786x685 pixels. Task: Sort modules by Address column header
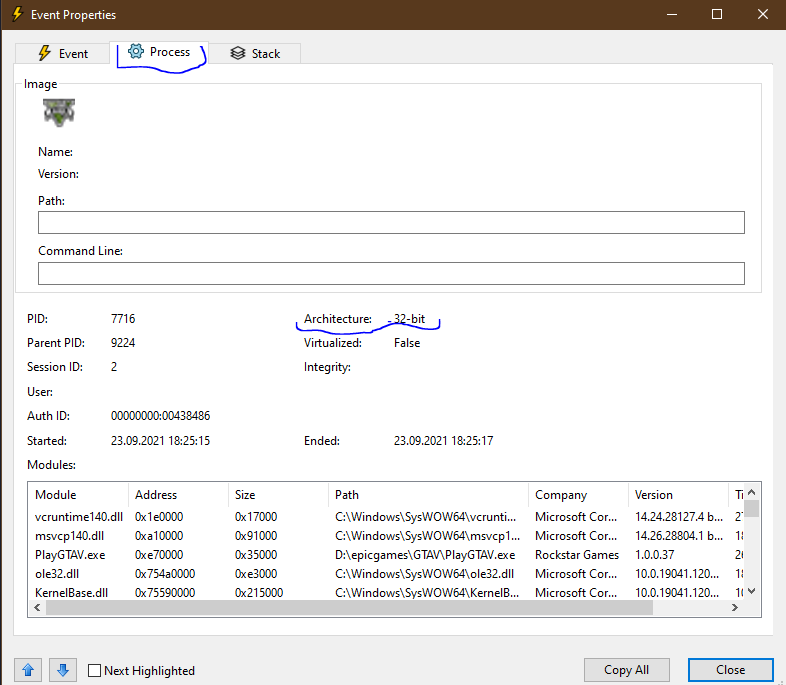[178, 495]
